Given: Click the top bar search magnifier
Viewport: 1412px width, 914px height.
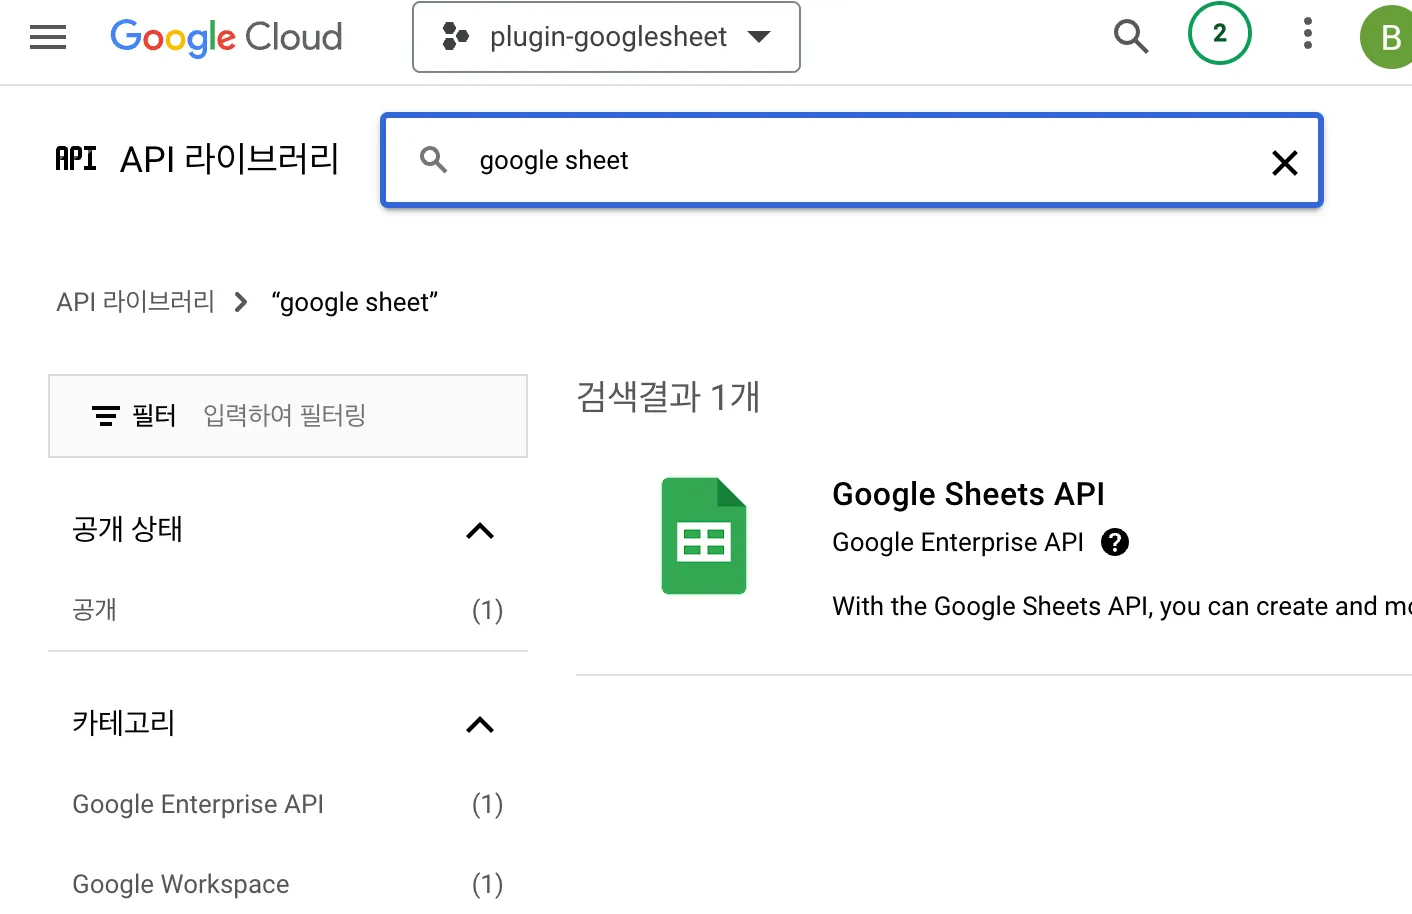Looking at the screenshot, I should [1131, 36].
